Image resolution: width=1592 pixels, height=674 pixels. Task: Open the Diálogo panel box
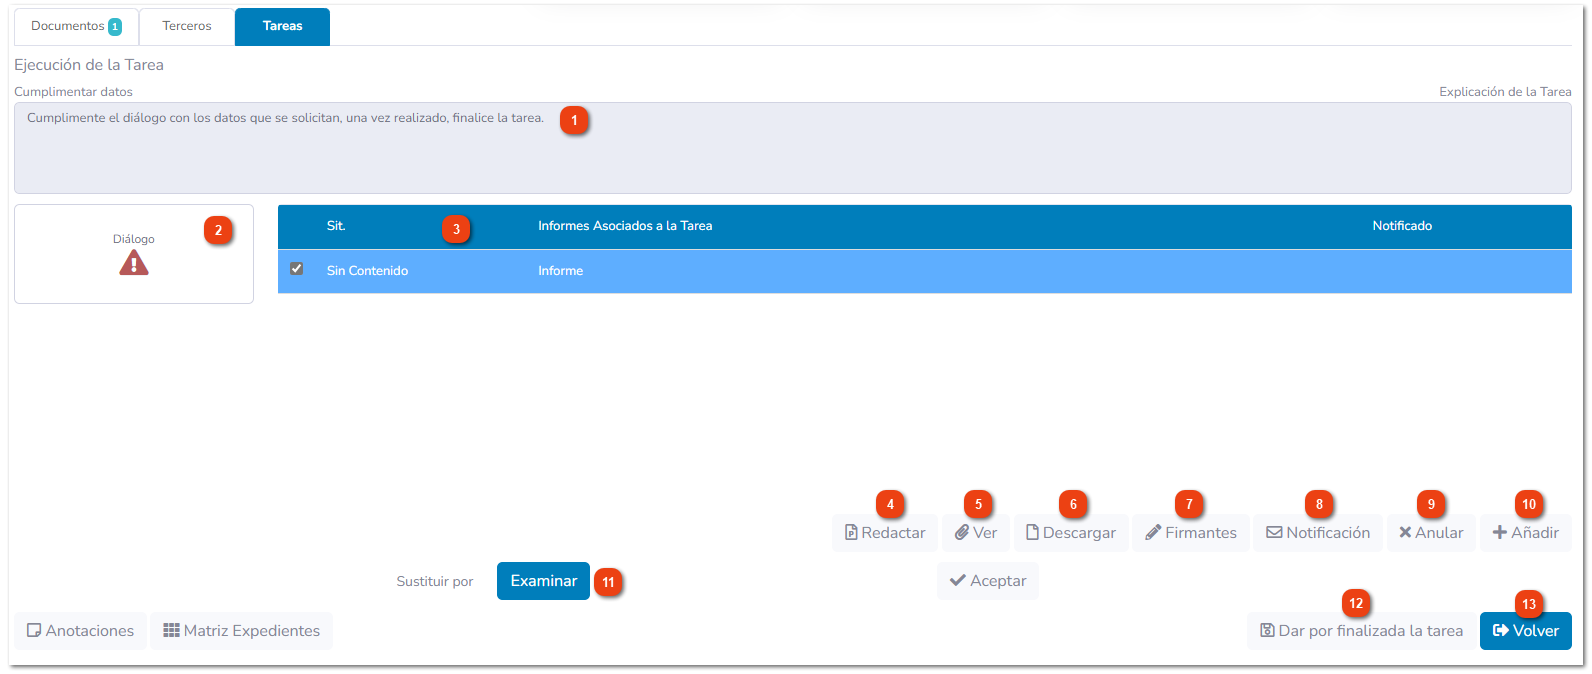[x=134, y=254]
